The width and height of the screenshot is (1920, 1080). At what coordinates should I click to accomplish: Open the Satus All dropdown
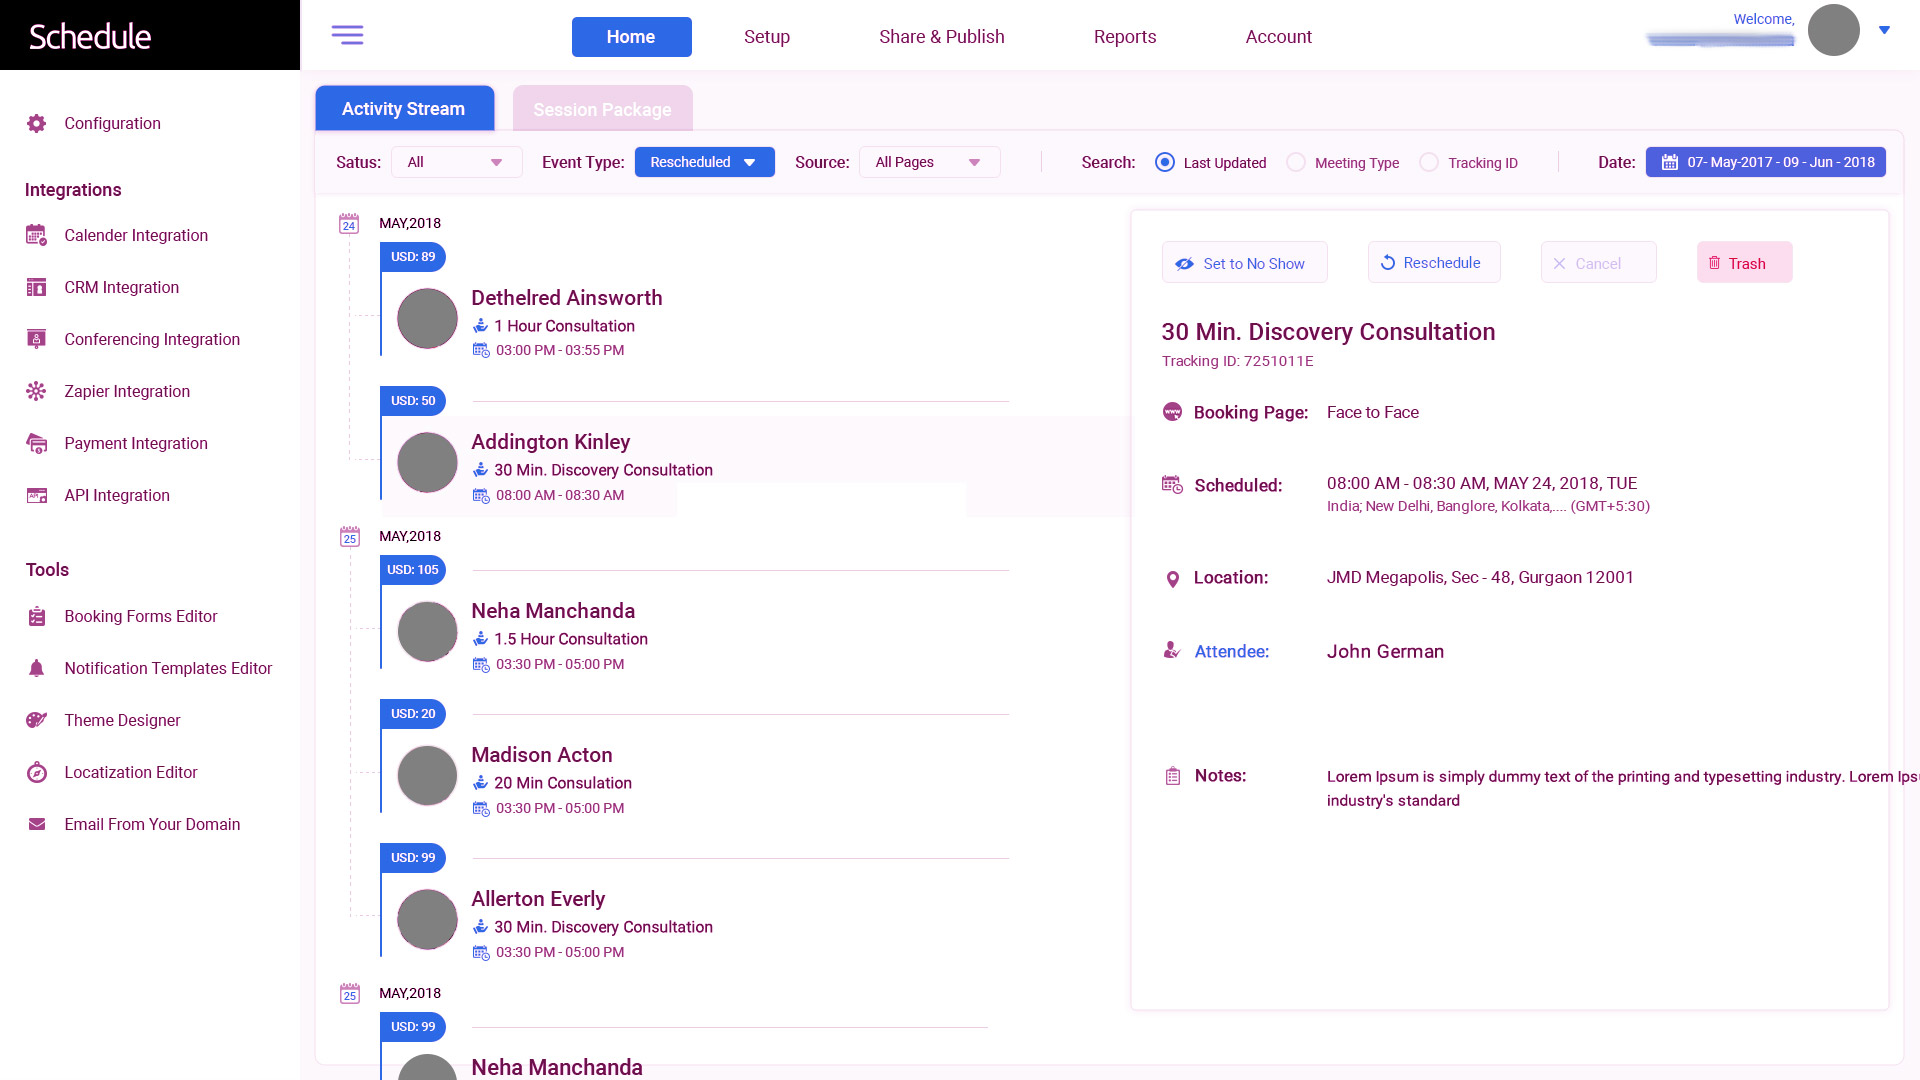click(456, 162)
